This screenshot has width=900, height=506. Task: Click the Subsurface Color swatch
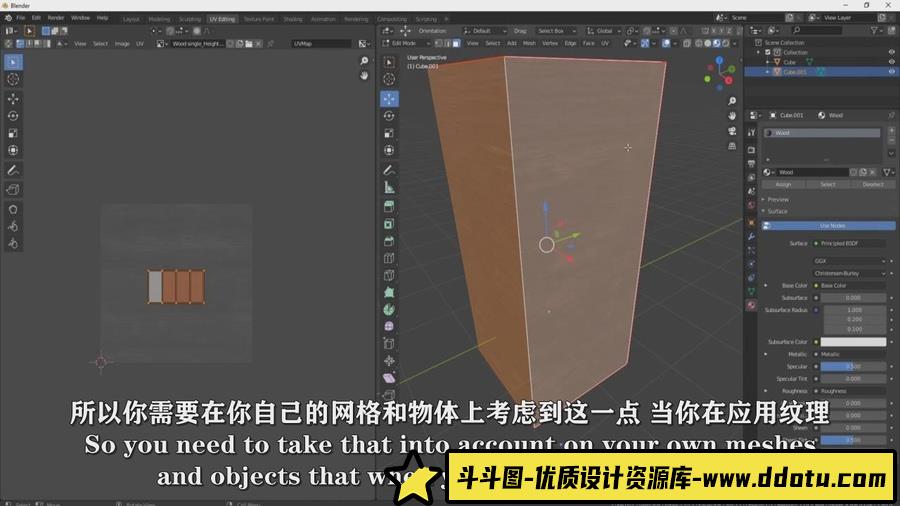853,342
